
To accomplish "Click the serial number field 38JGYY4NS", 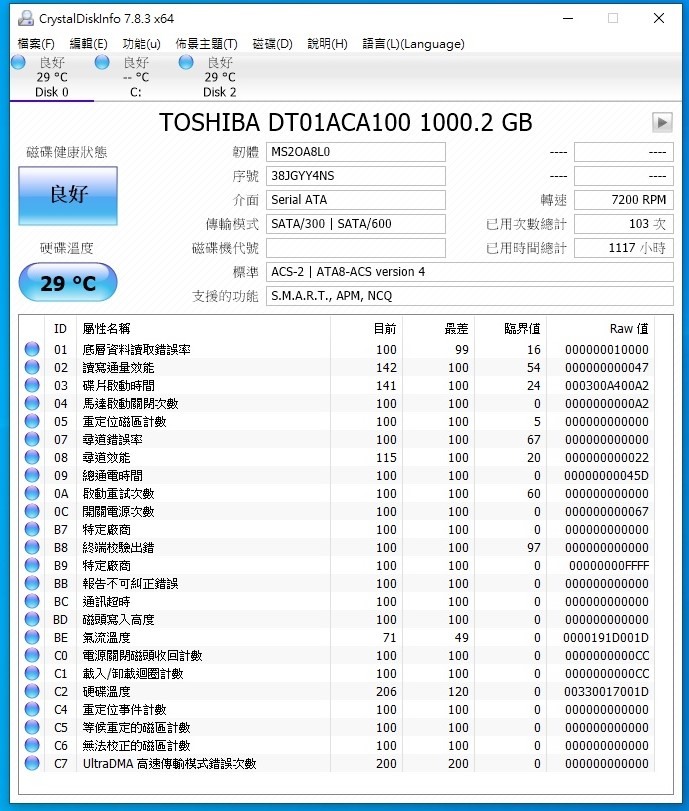I will (x=356, y=176).
